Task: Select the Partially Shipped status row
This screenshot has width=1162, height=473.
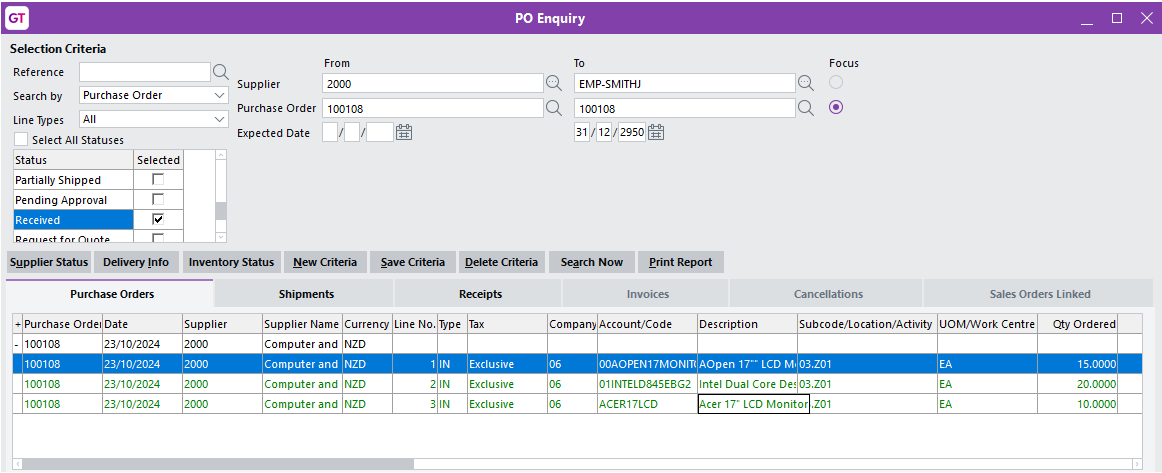Action: 73,179
